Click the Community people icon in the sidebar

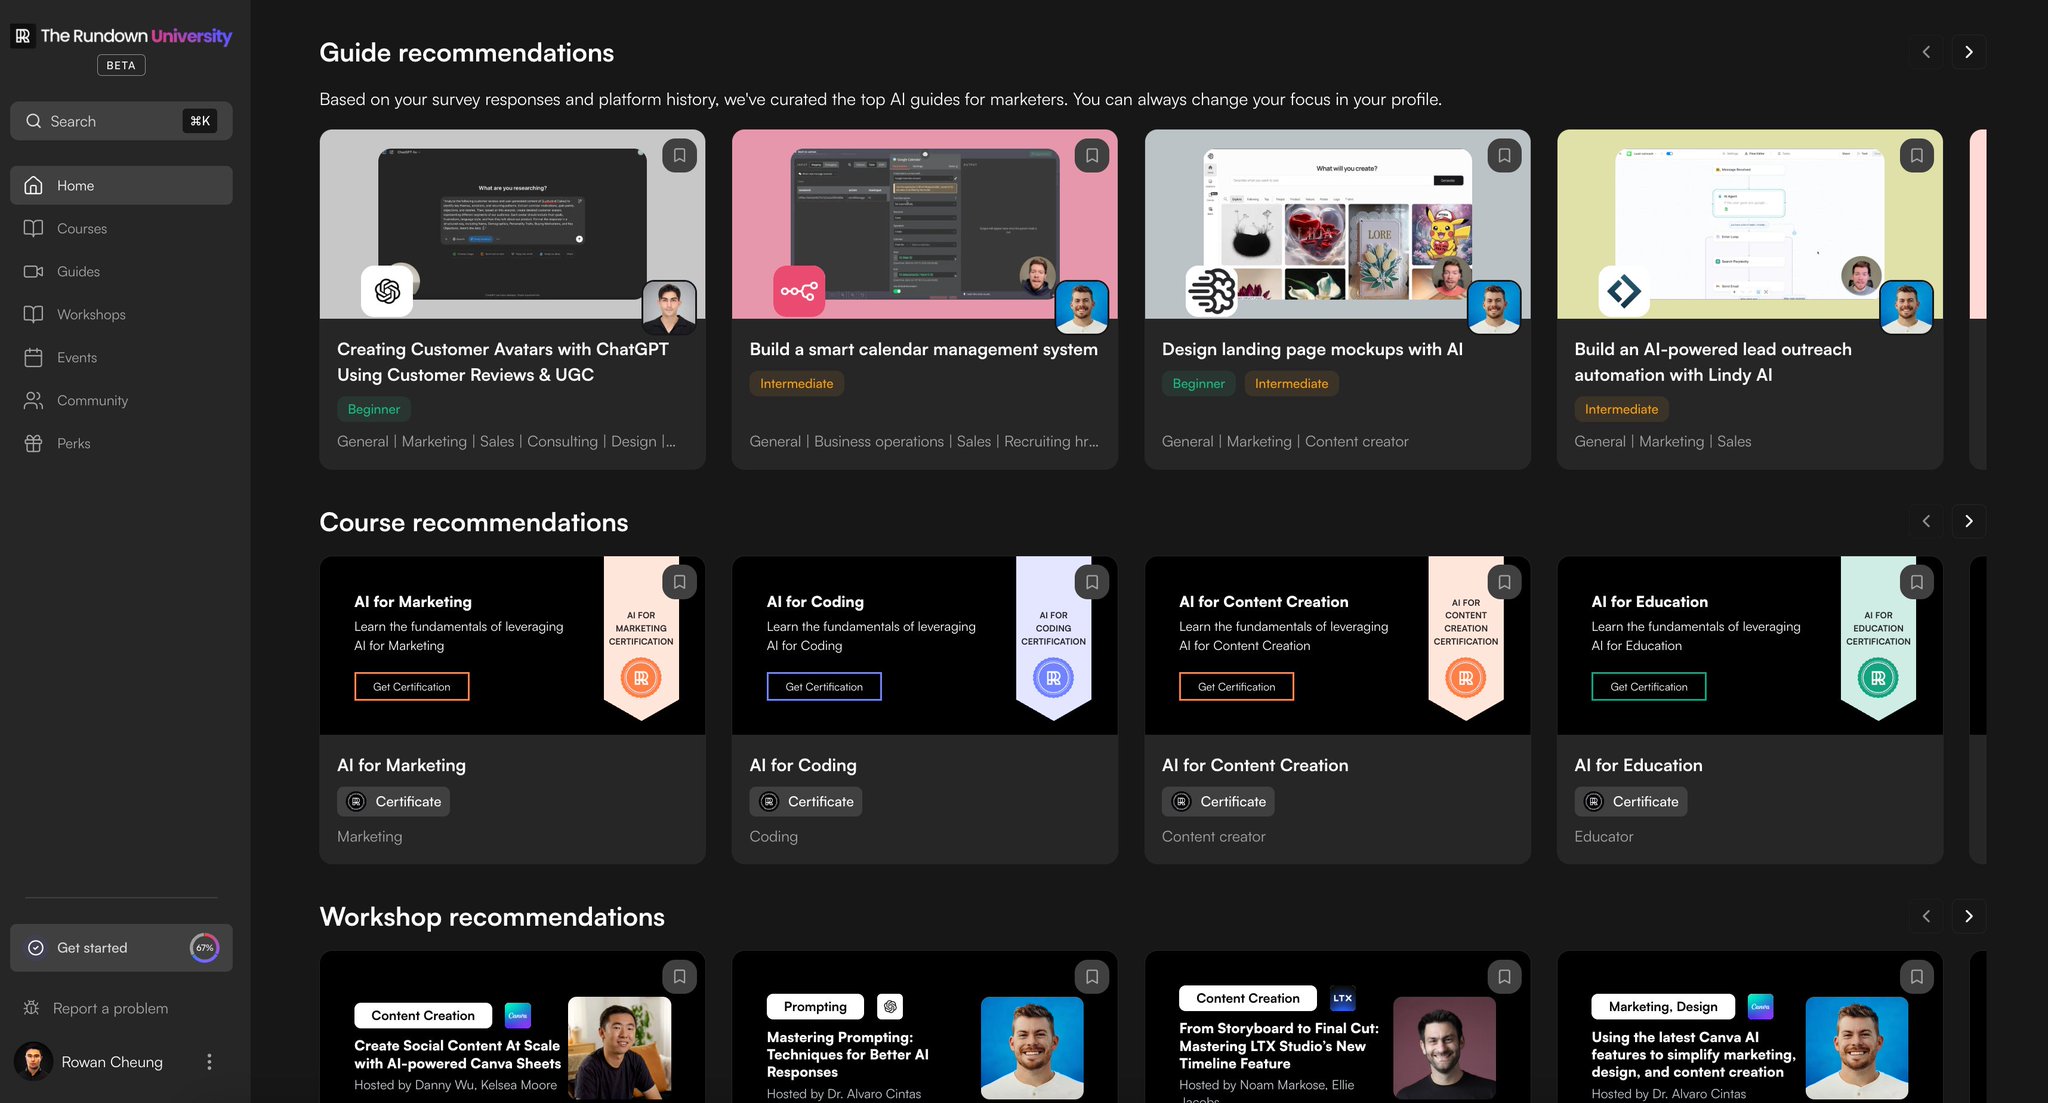(34, 400)
